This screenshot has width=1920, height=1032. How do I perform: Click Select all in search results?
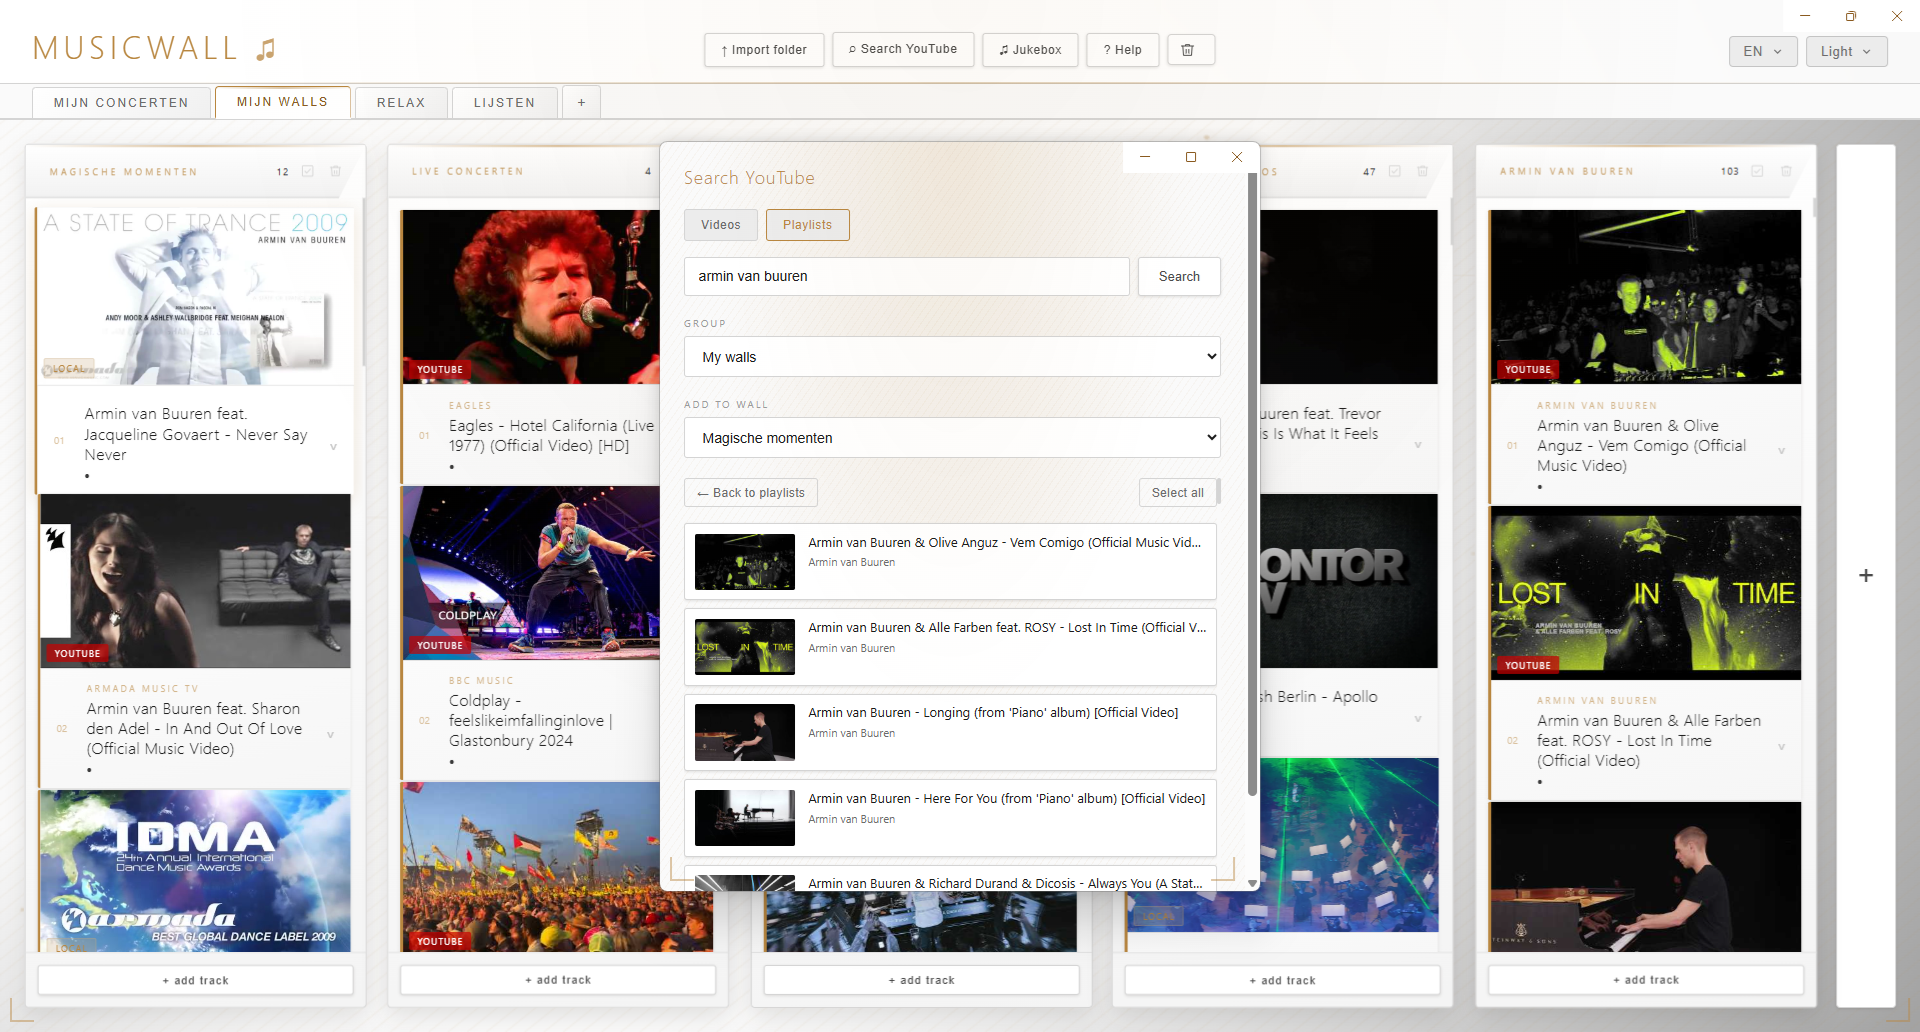1178,493
